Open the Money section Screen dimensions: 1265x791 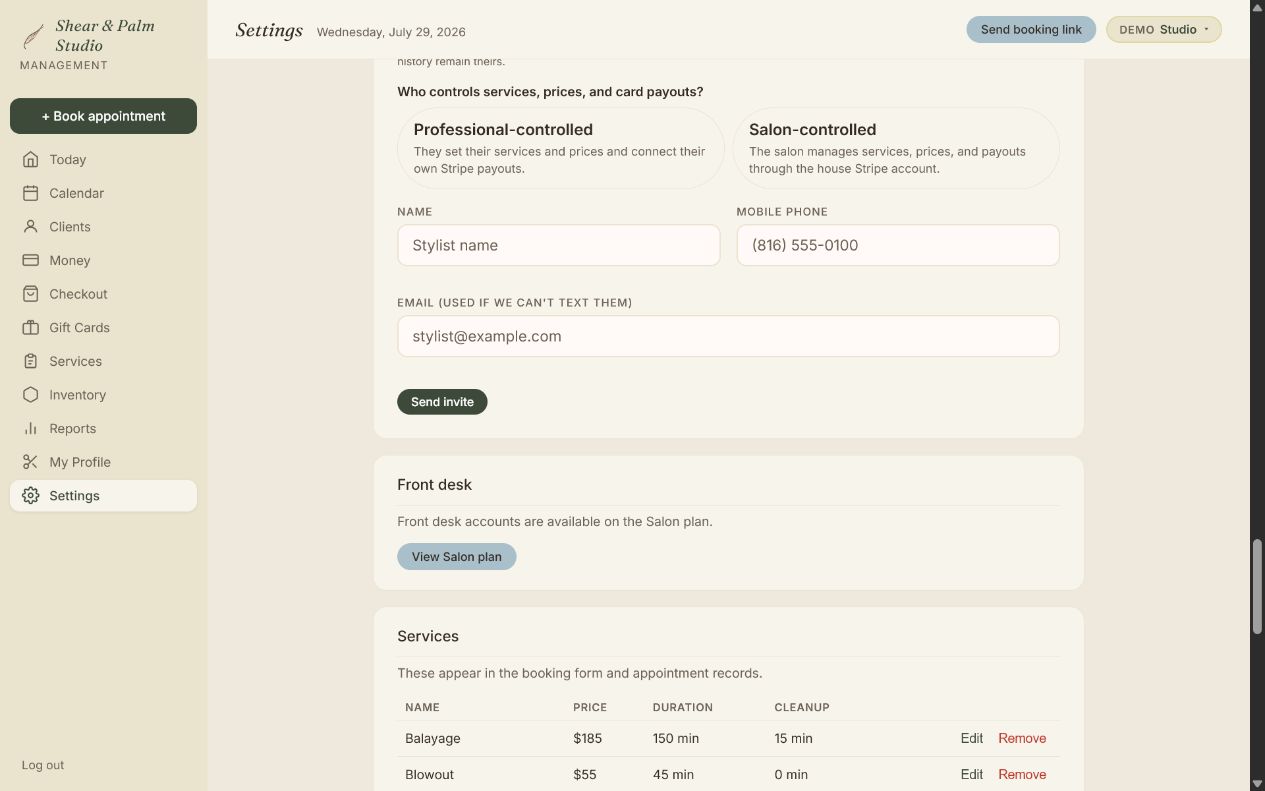point(103,260)
